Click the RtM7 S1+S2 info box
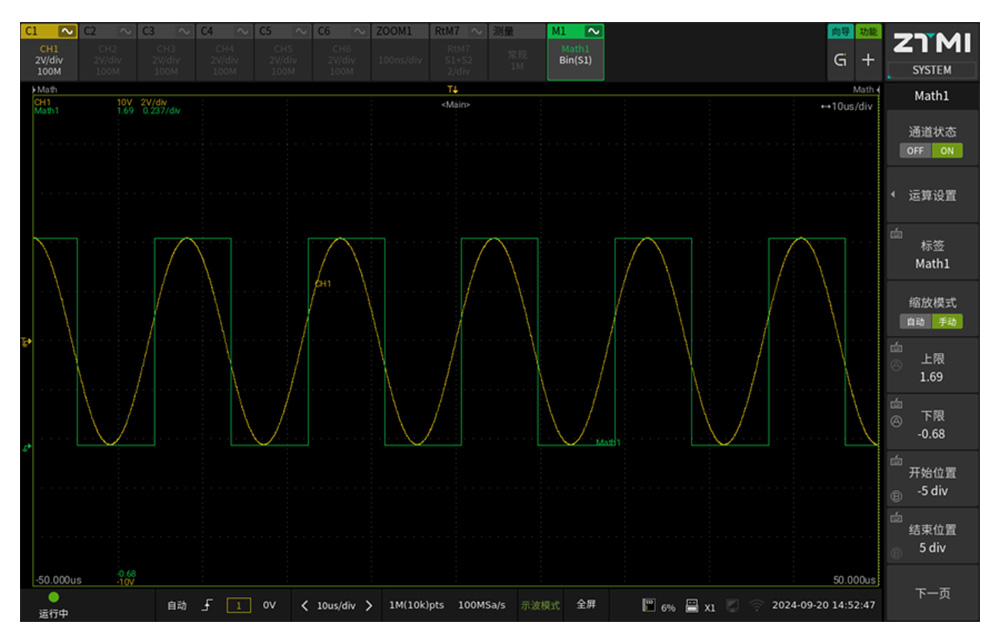 click(459, 60)
